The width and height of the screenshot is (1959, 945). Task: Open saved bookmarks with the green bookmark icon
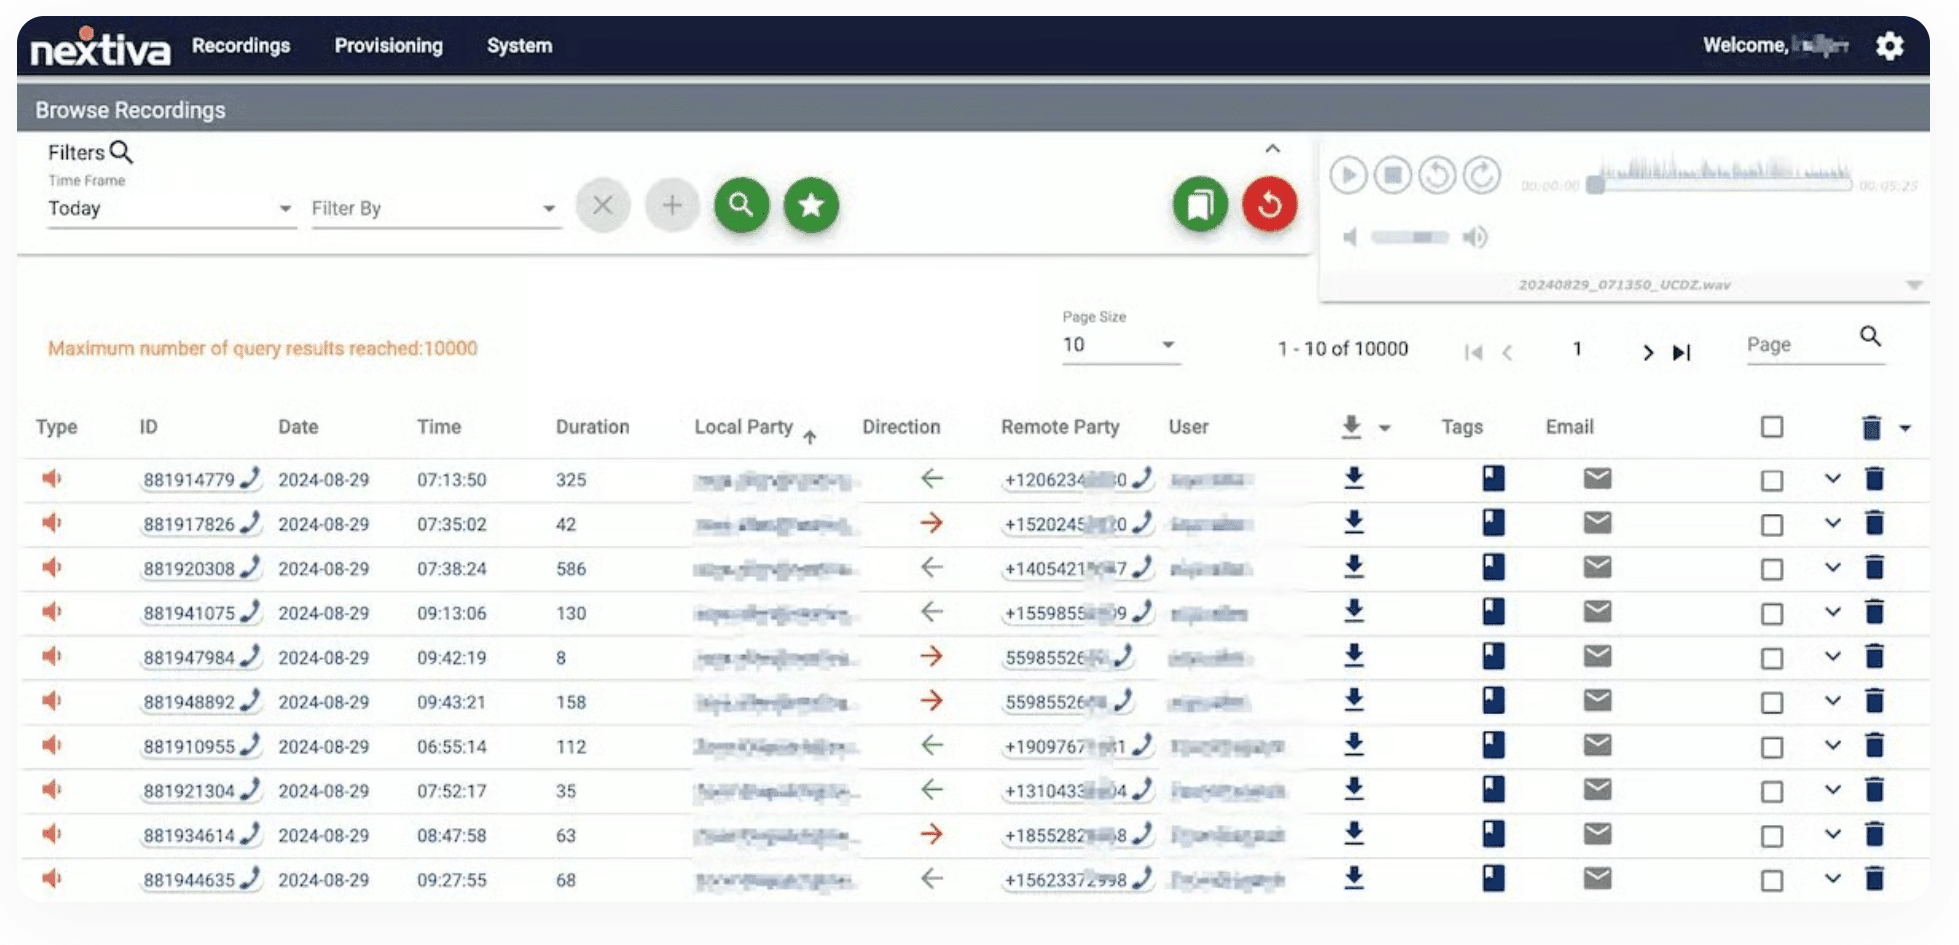pyautogui.click(x=1199, y=203)
